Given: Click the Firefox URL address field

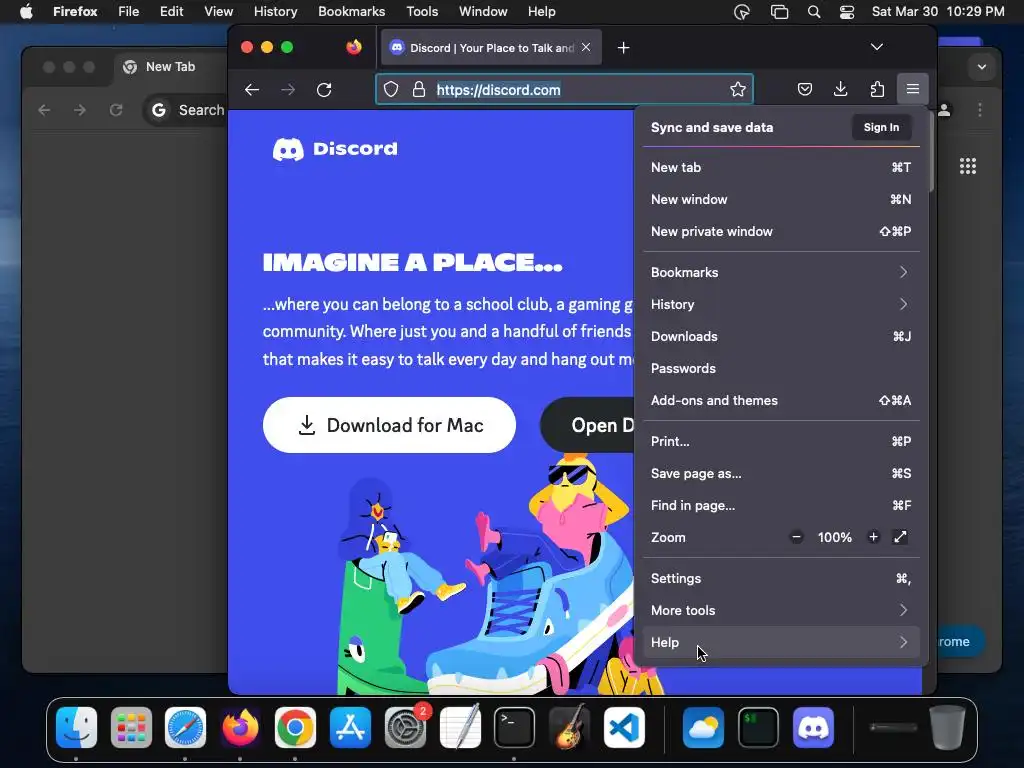Looking at the screenshot, I should click(x=564, y=89).
